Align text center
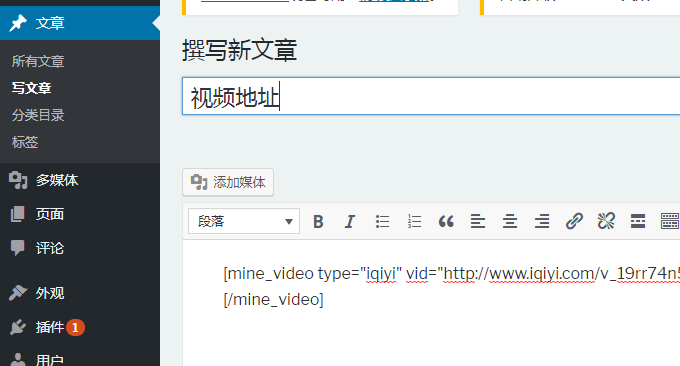Screen dimensions: 680x366 tap(510, 222)
